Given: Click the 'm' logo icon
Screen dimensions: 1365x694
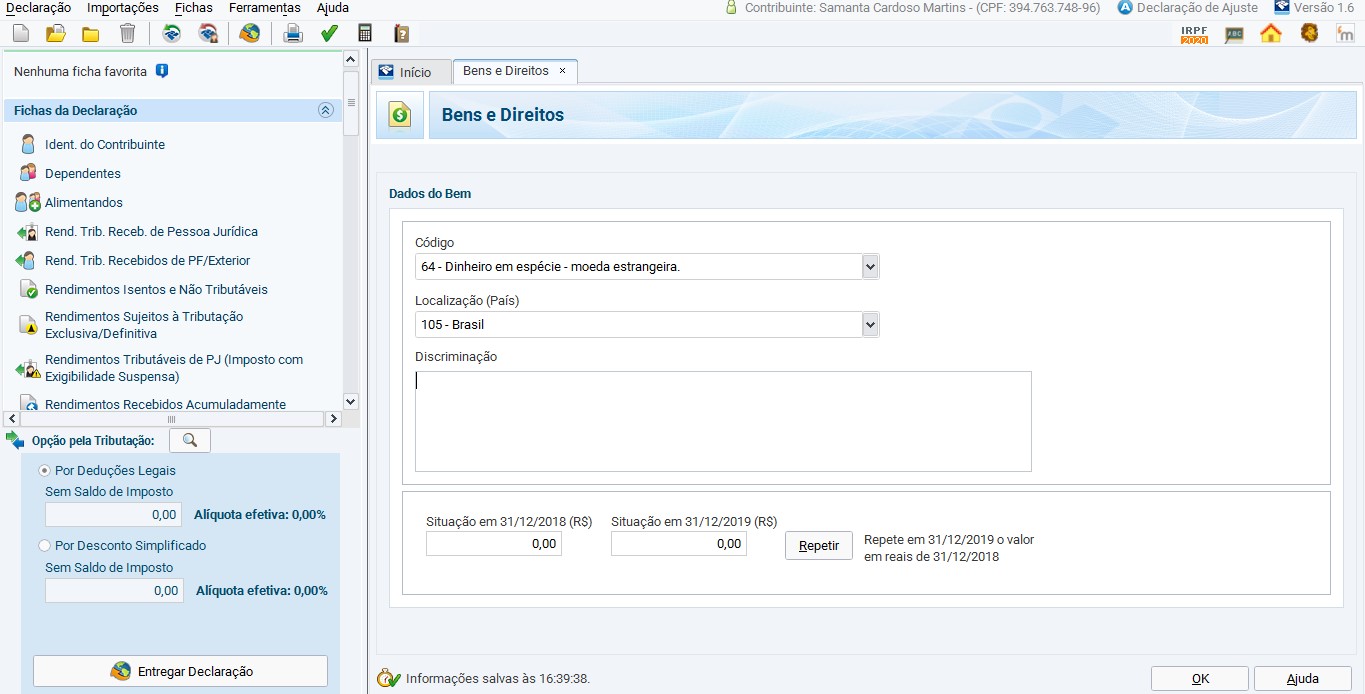Looking at the screenshot, I should (1345, 33).
